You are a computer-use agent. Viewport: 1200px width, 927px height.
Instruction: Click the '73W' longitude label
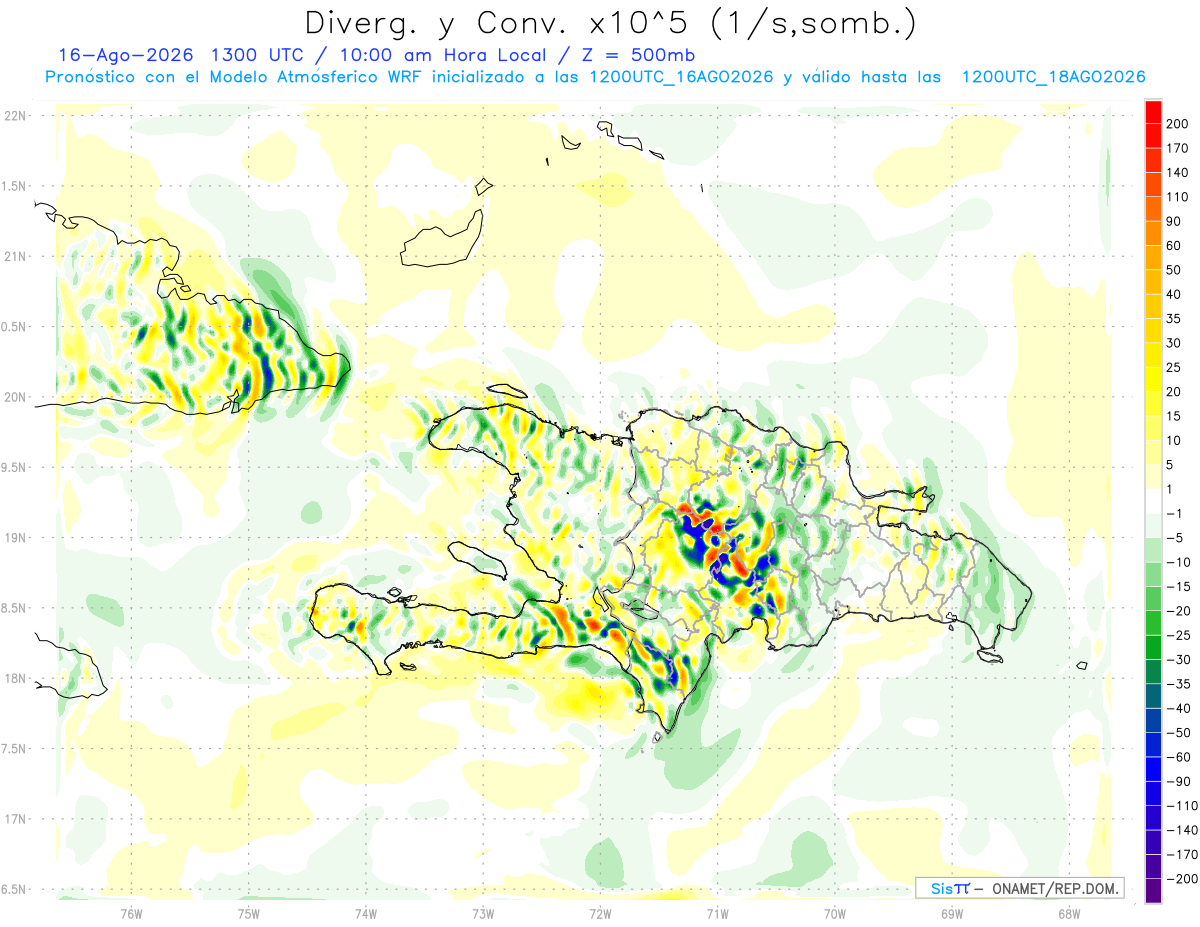(483, 913)
